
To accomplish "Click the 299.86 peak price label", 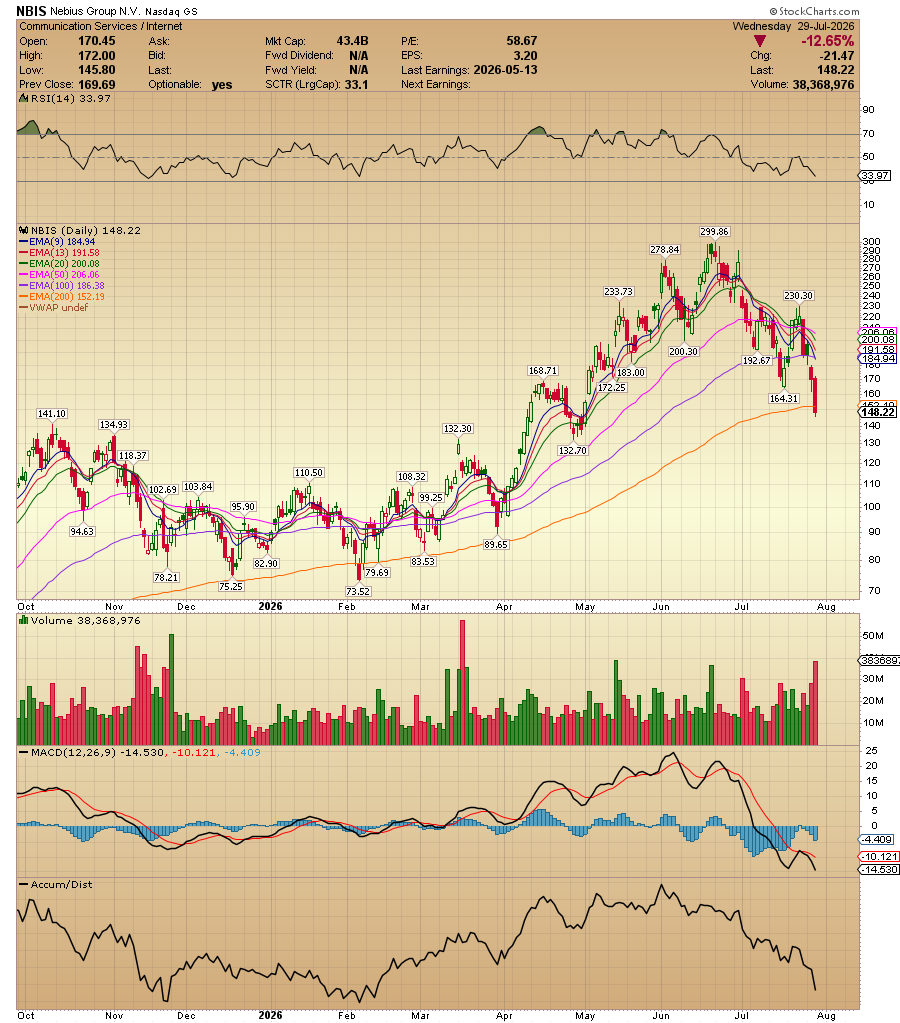I will 714,232.
